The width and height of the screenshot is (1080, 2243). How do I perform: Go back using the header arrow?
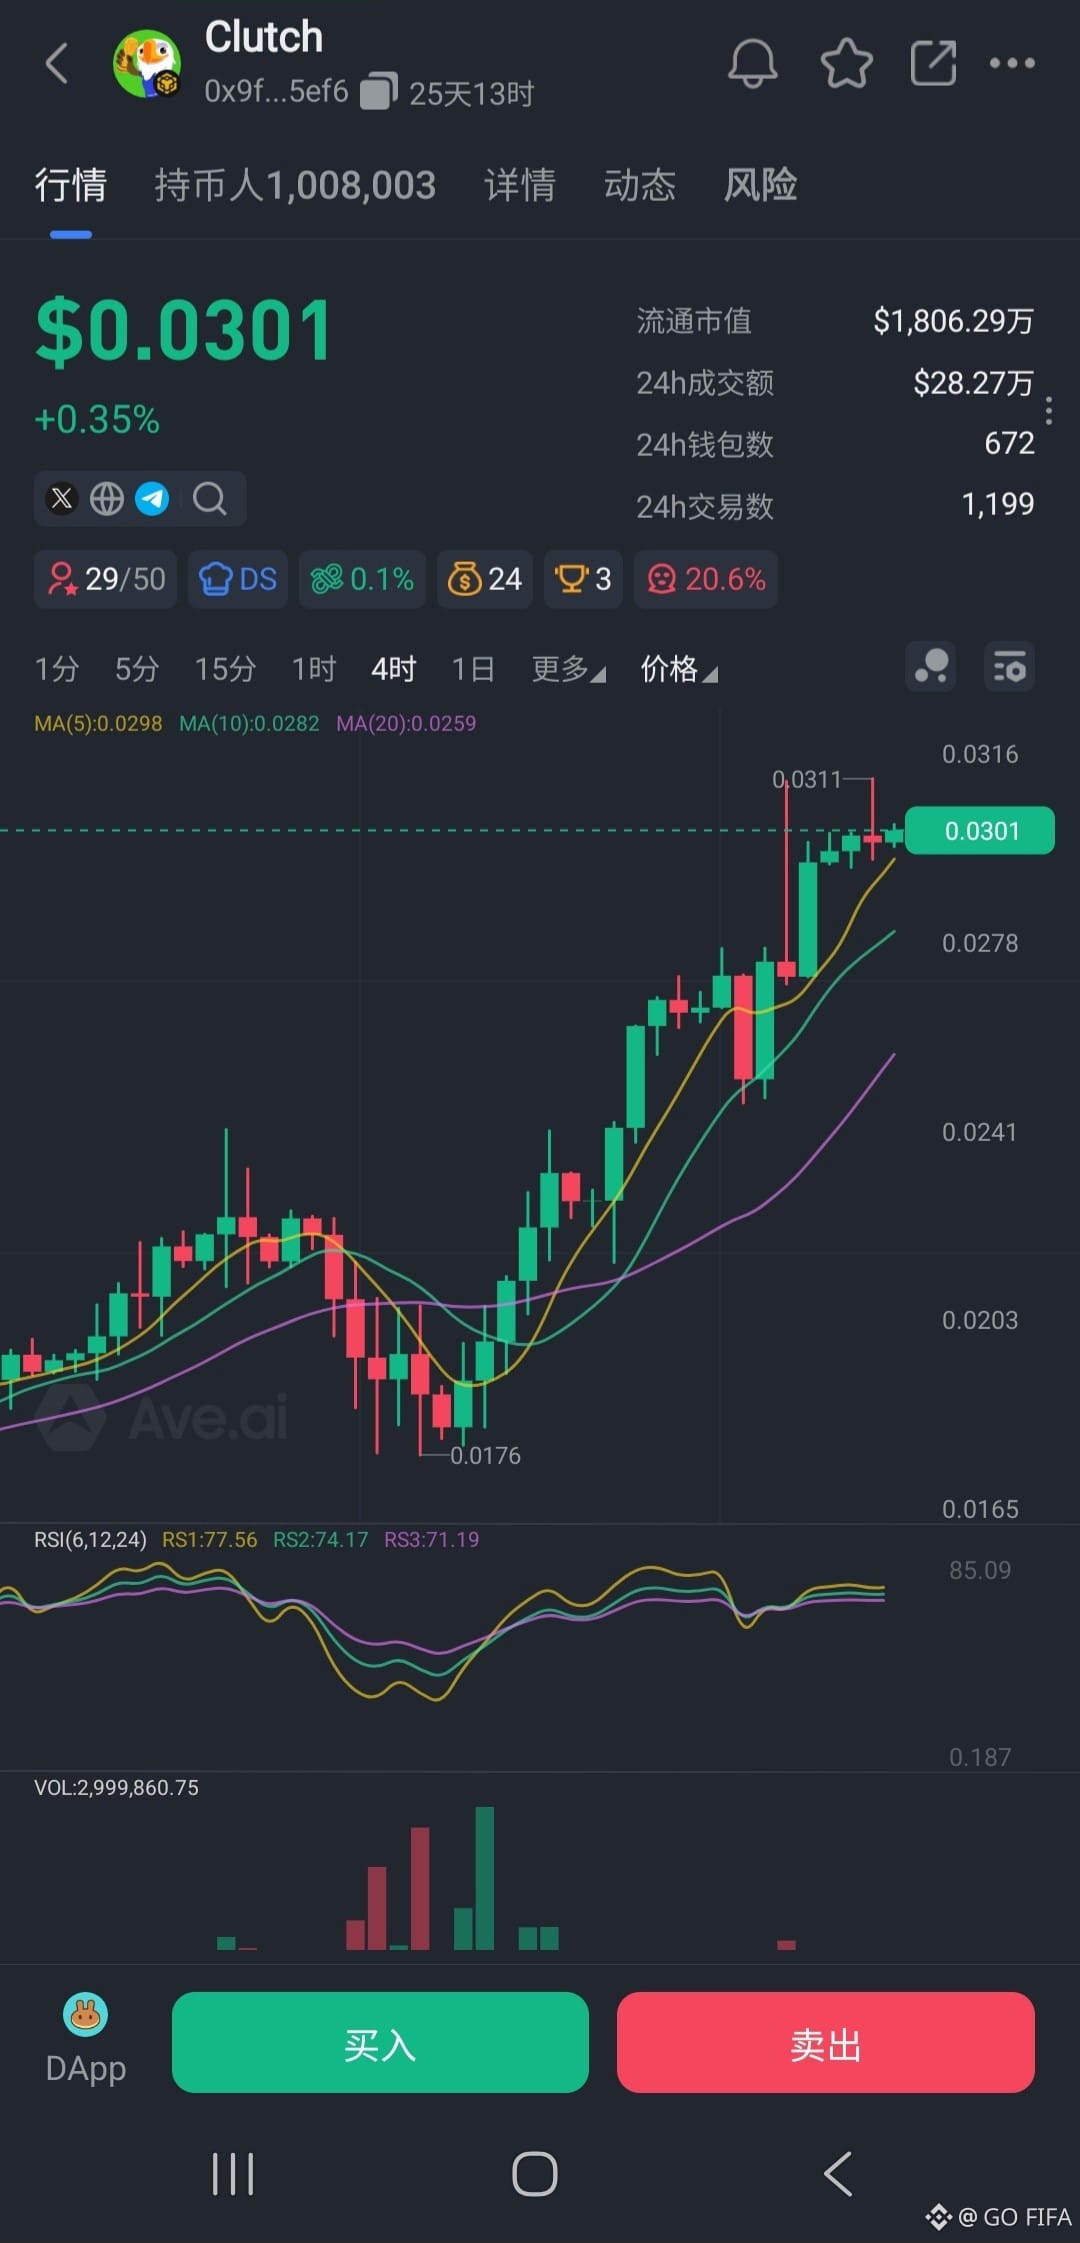click(57, 64)
